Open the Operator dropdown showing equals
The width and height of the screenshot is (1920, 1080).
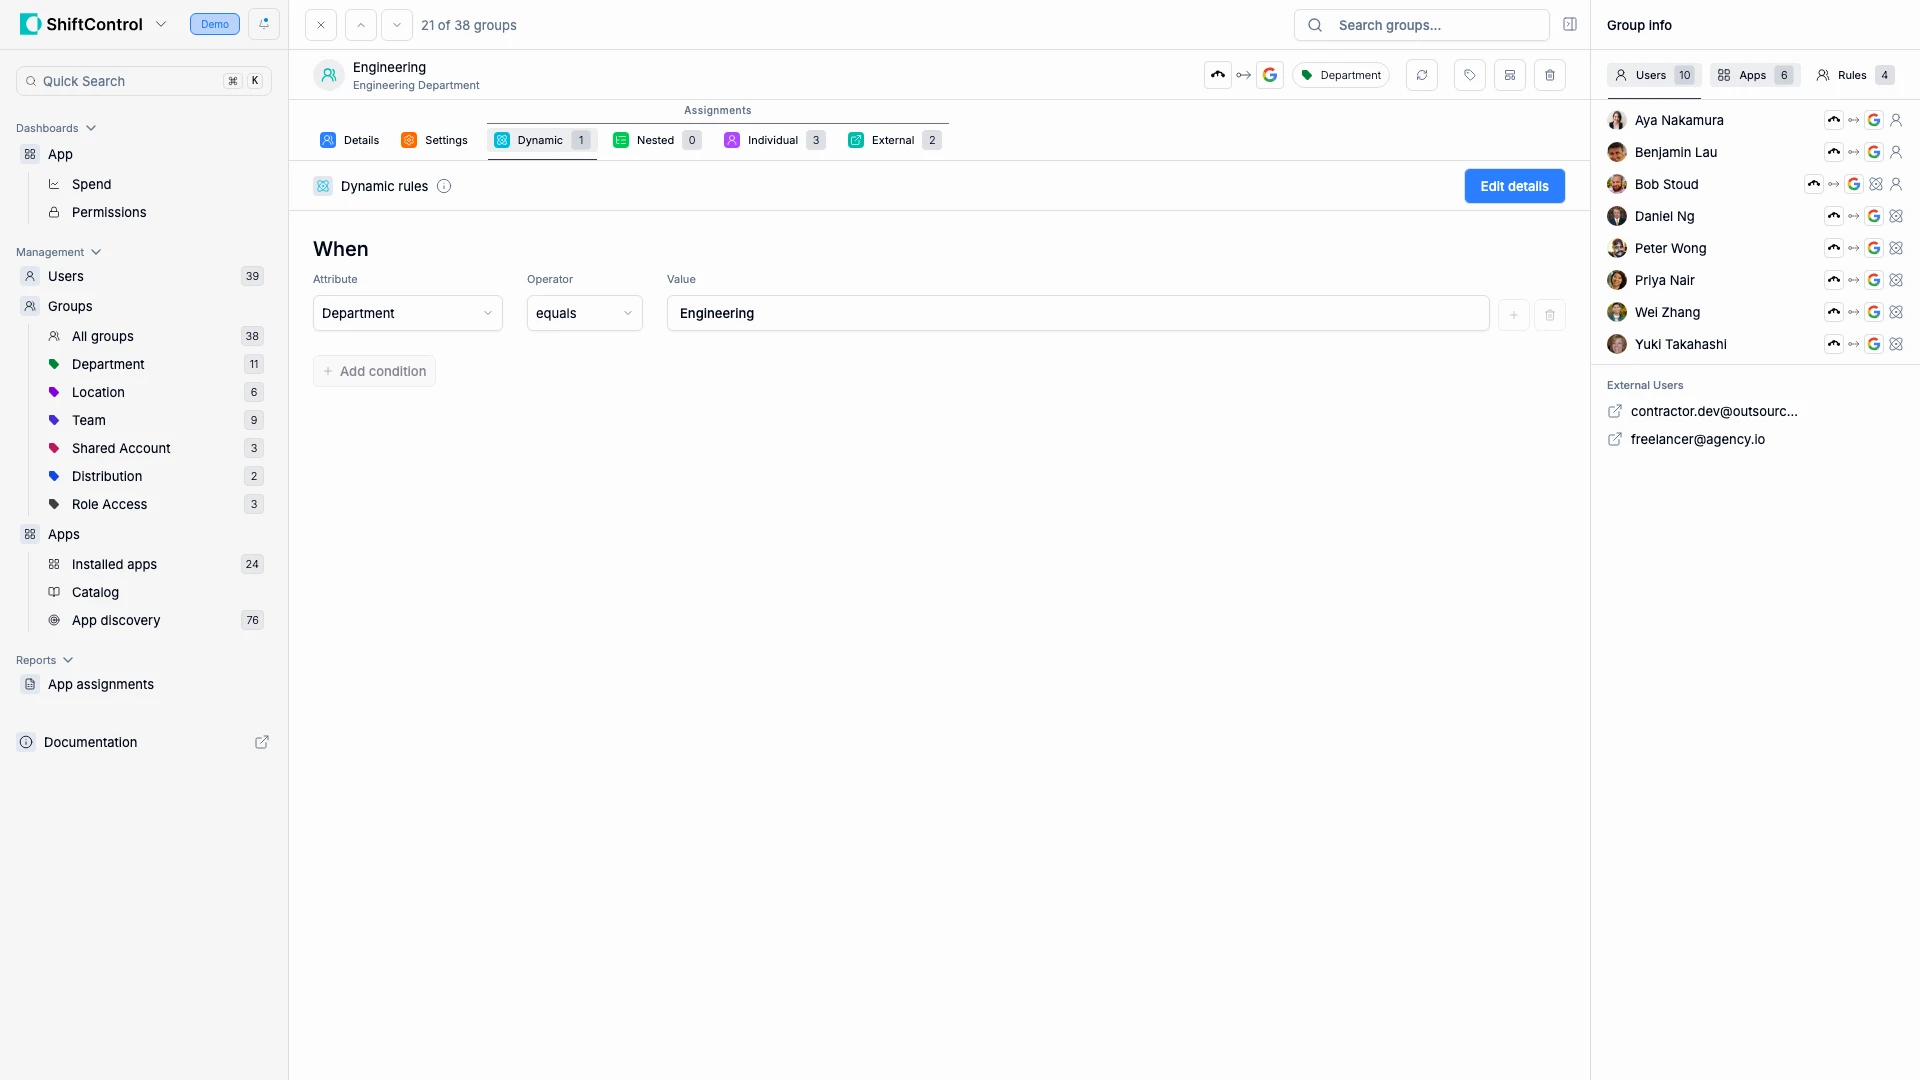pyautogui.click(x=583, y=313)
